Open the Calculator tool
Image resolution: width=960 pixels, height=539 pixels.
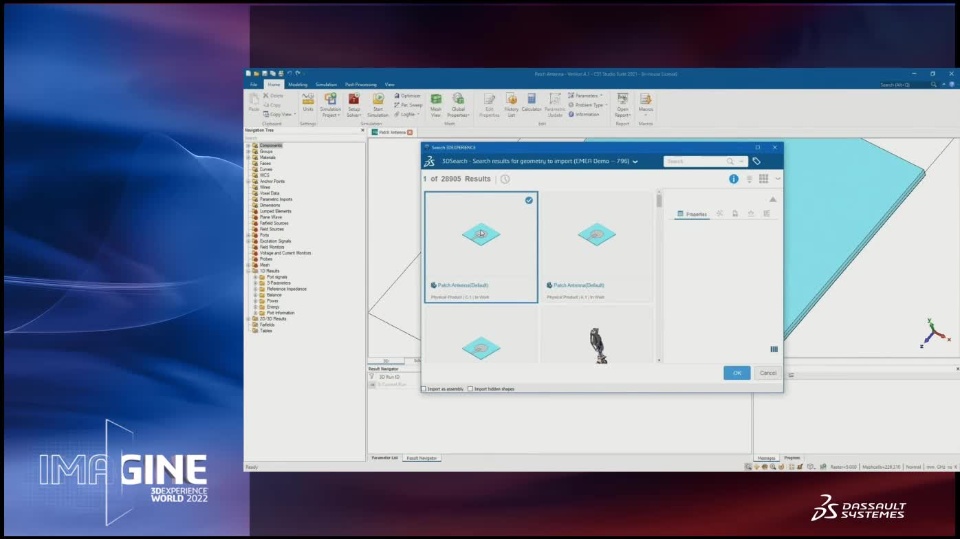pos(531,103)
